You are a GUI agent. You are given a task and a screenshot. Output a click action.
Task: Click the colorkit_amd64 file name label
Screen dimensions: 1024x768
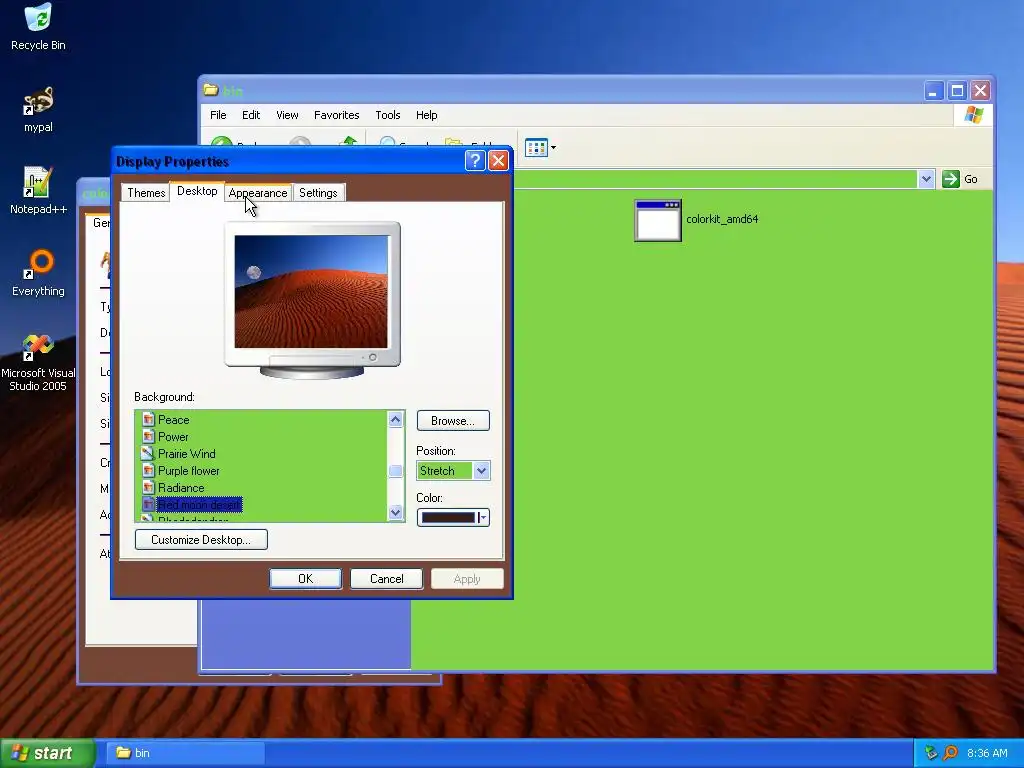click(x=722, y=219)
